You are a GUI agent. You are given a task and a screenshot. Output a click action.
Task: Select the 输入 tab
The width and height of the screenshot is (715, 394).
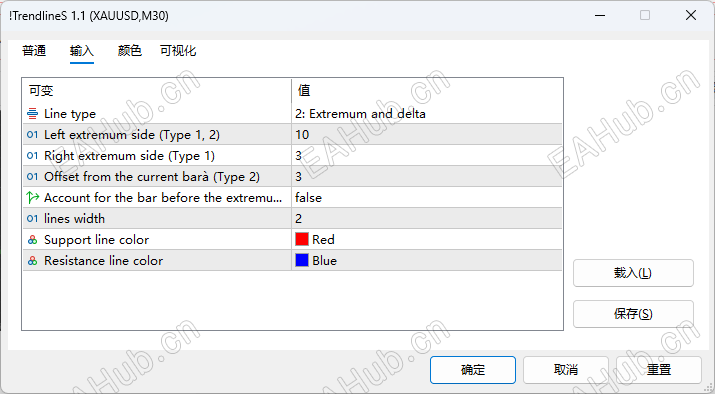(82, 51)
